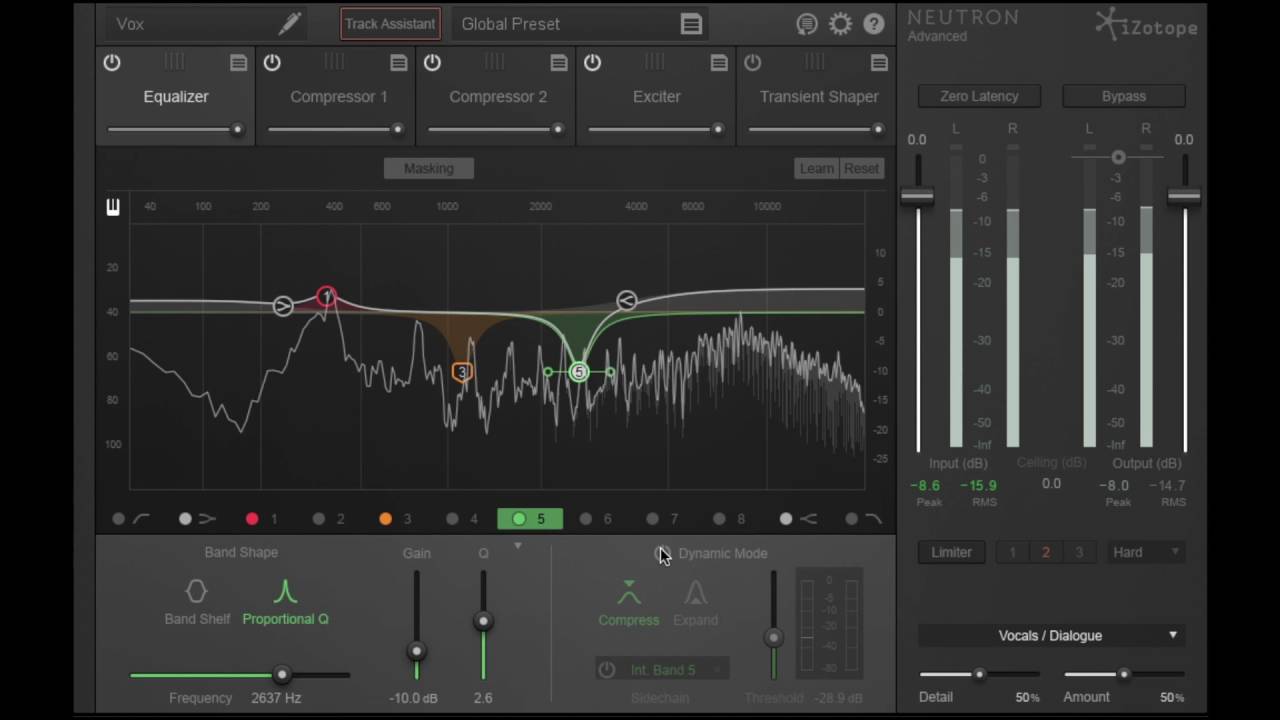Viewport: 1280px width, 720px height.
Task: Toggle the piano keyboard display icon
Action: 113,207
